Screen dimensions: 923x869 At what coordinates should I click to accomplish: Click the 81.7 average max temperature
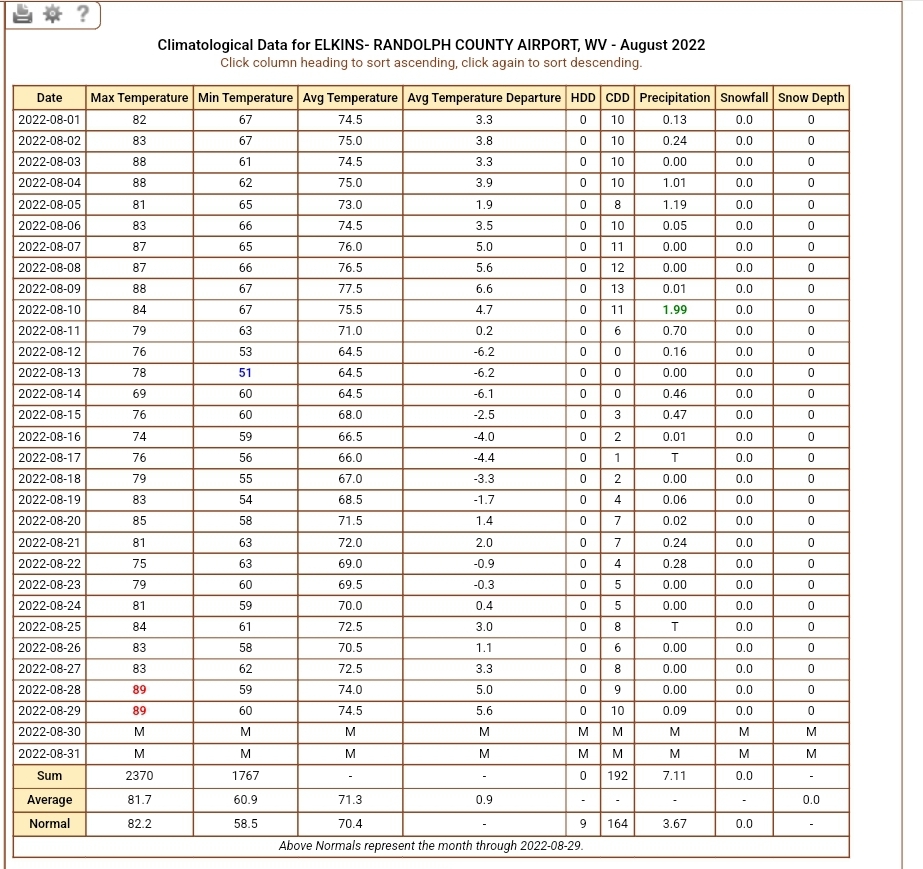pyautogui.click(x=140, y=800)
